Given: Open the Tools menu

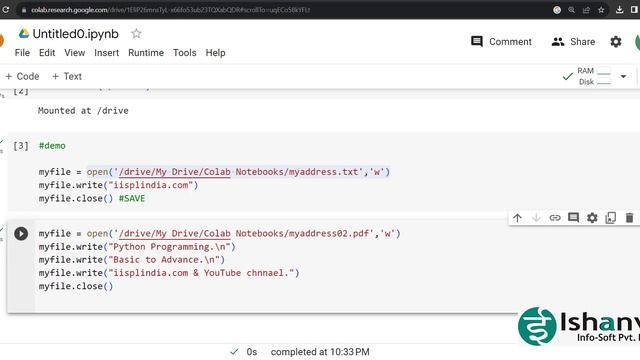Looking at the screenshot, I should (184, 53).
